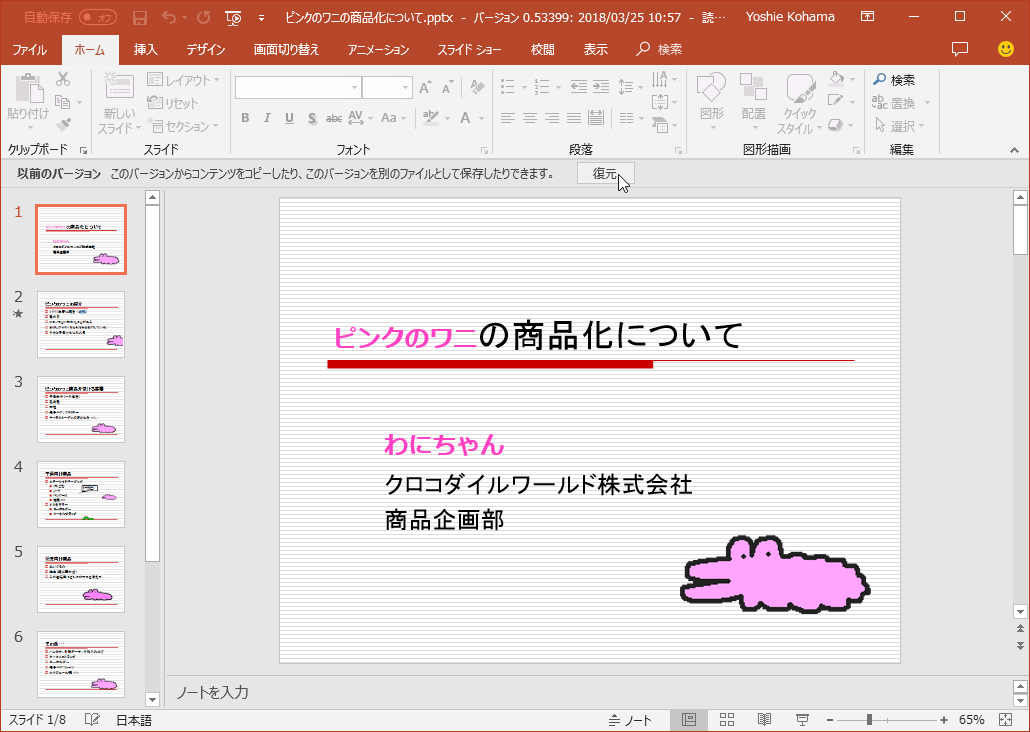This screenshot has width=1030, height=732.
Task: Collapse the ribbon with the chevron
Action: click(1015, 150)
